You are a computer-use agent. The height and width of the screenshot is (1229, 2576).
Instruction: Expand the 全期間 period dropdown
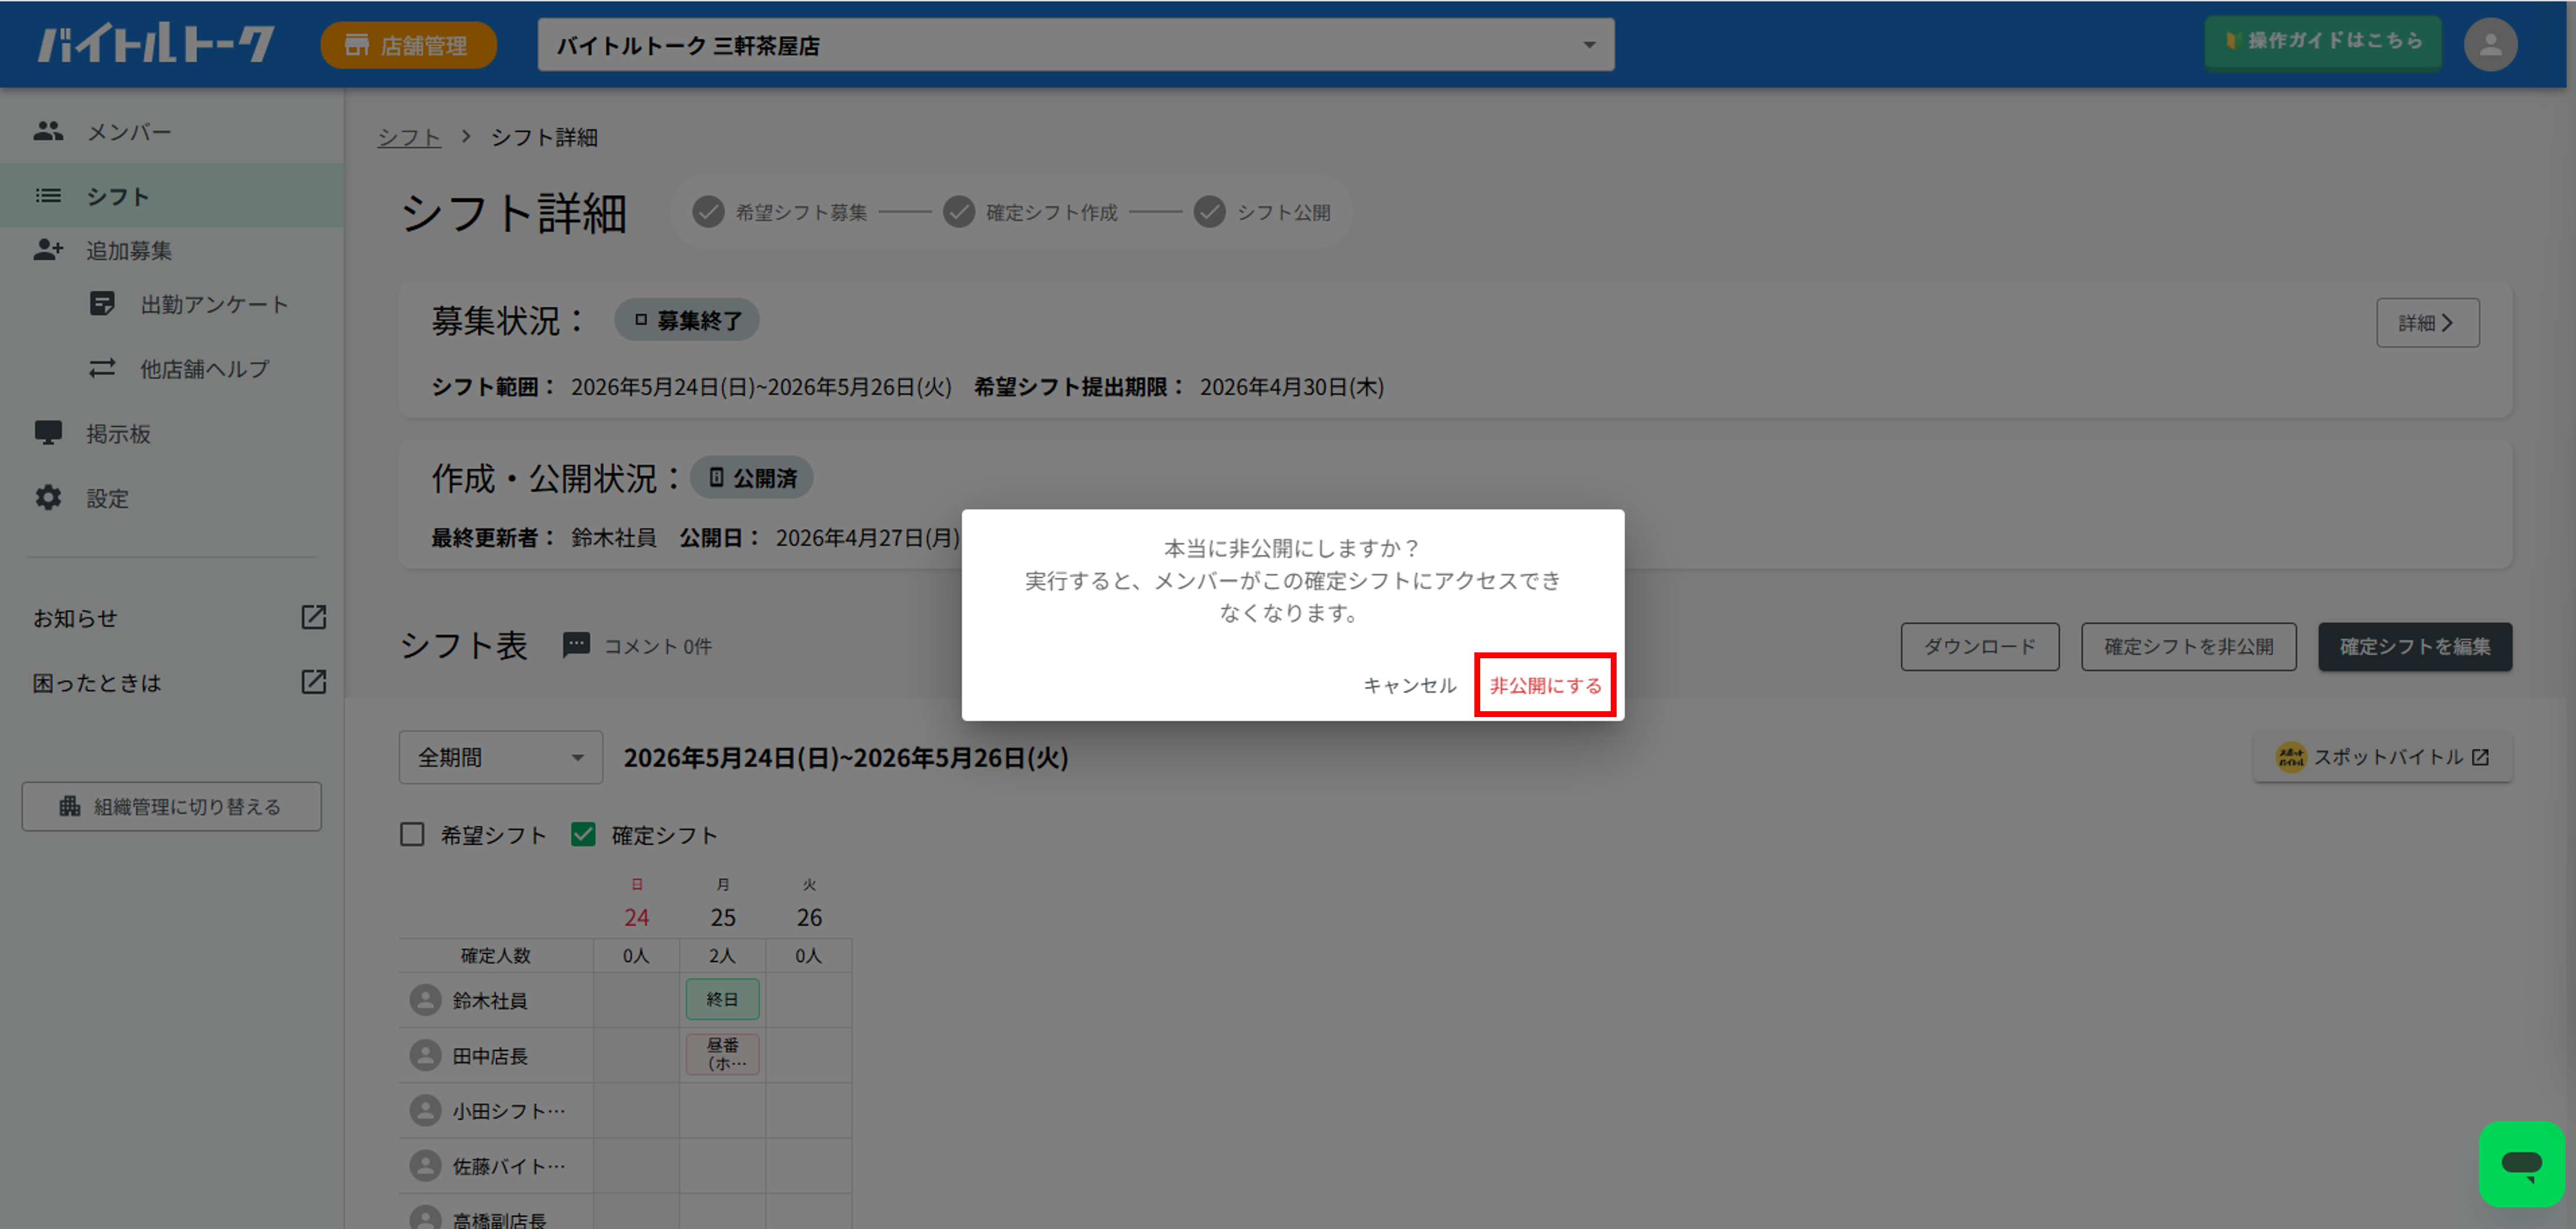pyautogui.click(x=501, y=757)
